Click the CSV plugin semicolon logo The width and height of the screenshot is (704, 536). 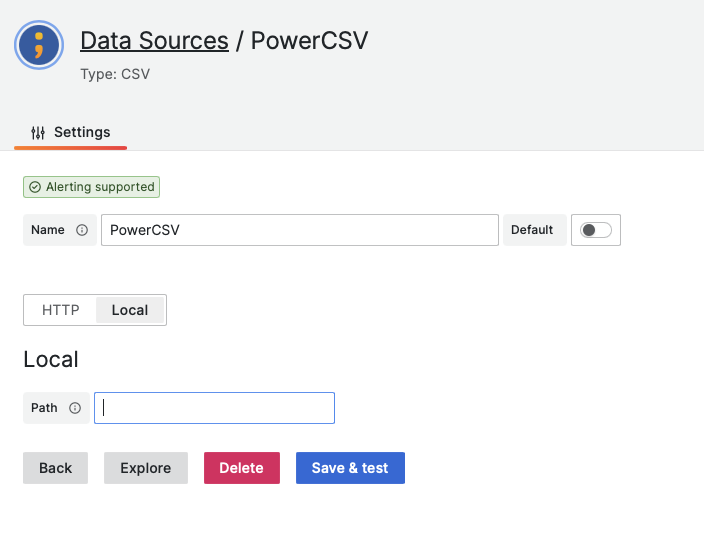pos(39,45)
